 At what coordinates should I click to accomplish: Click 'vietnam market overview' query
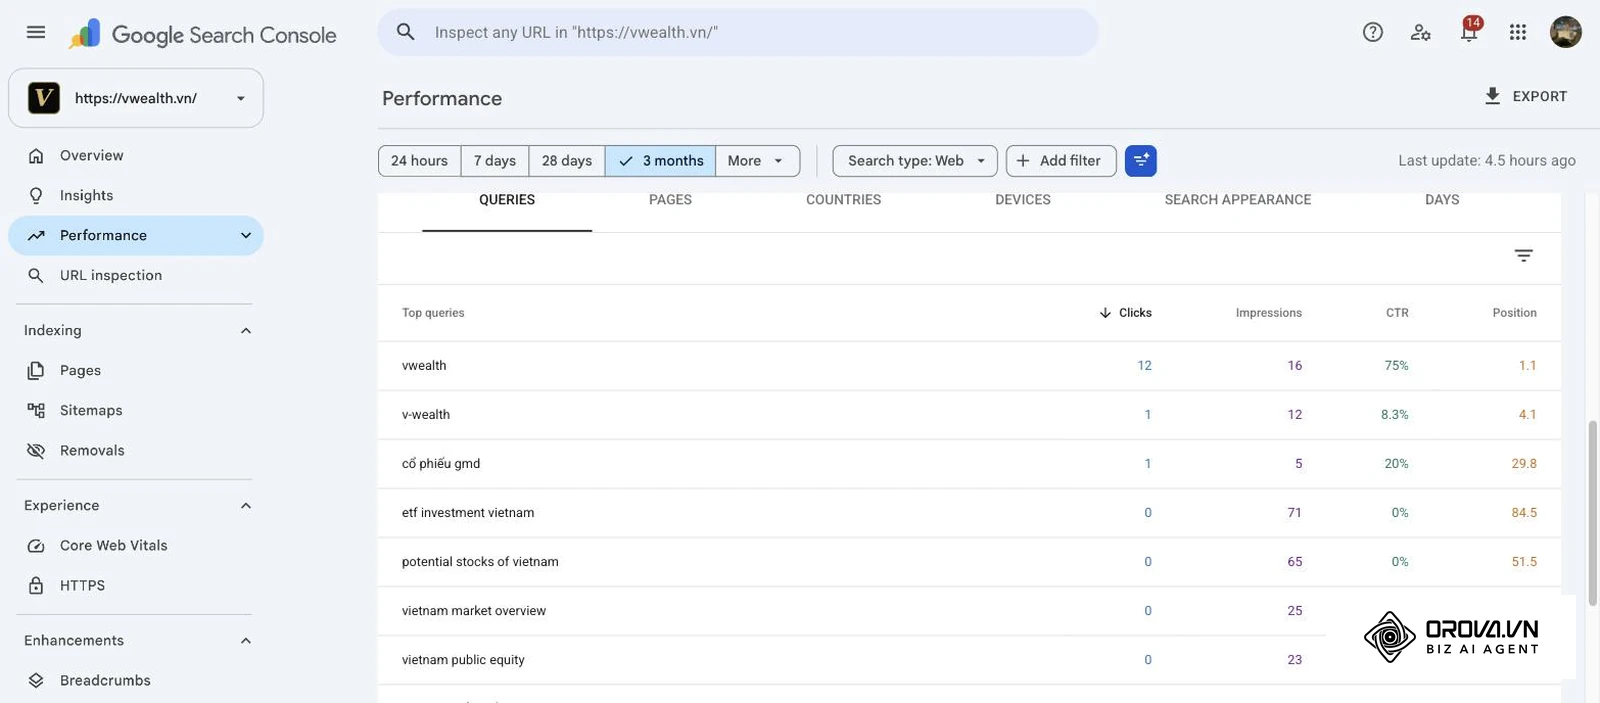click(x=474, y=611)
